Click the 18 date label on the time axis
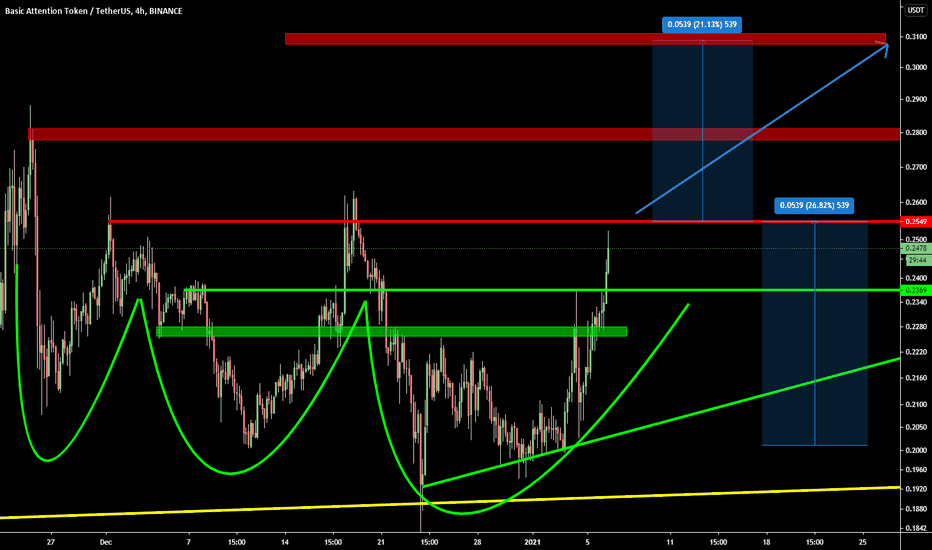 [767, 542]
